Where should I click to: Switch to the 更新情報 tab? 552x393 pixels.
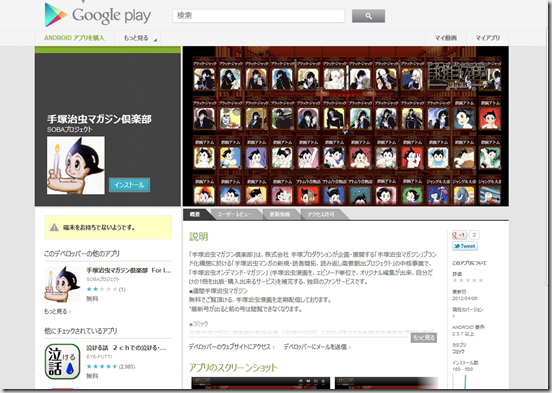pos(280,214)
